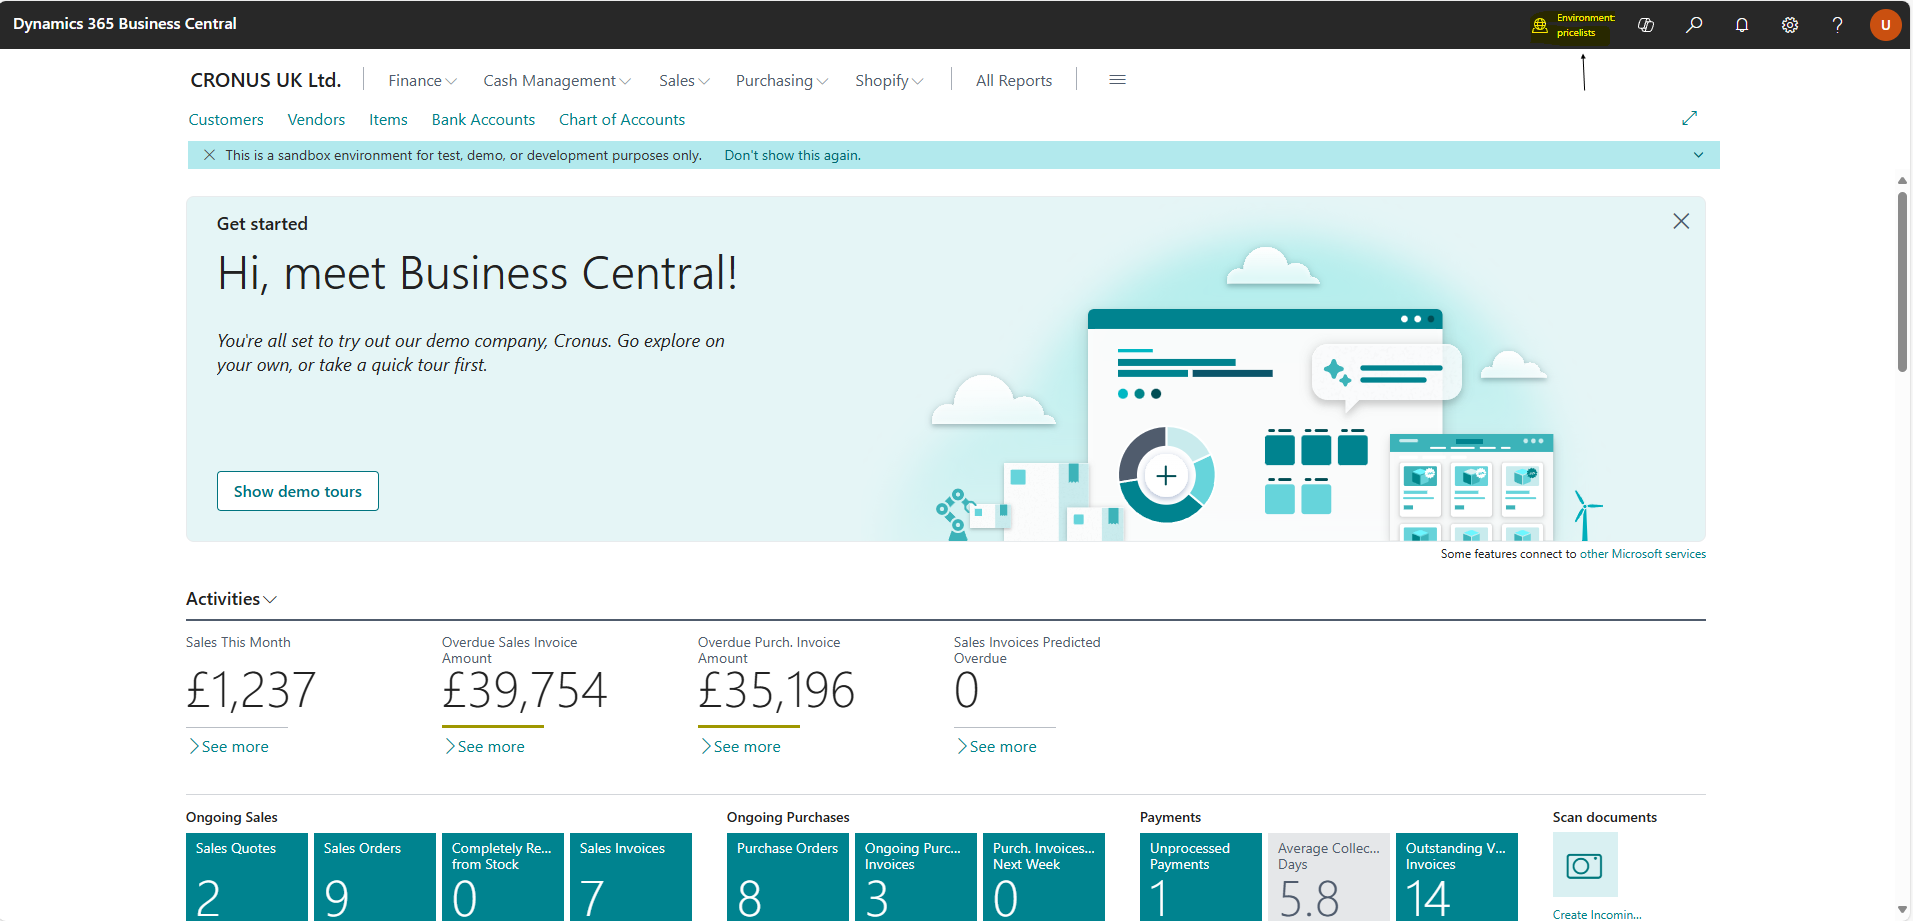Open the Outstanding Vendor Invoices tile
1913x921 pixels.
pos(1457,877)
